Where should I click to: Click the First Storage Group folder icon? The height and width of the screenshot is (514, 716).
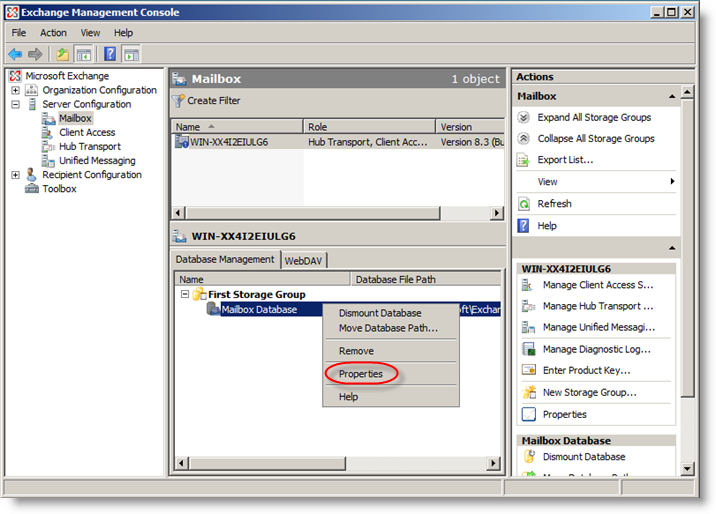click(x=199, y=294)
